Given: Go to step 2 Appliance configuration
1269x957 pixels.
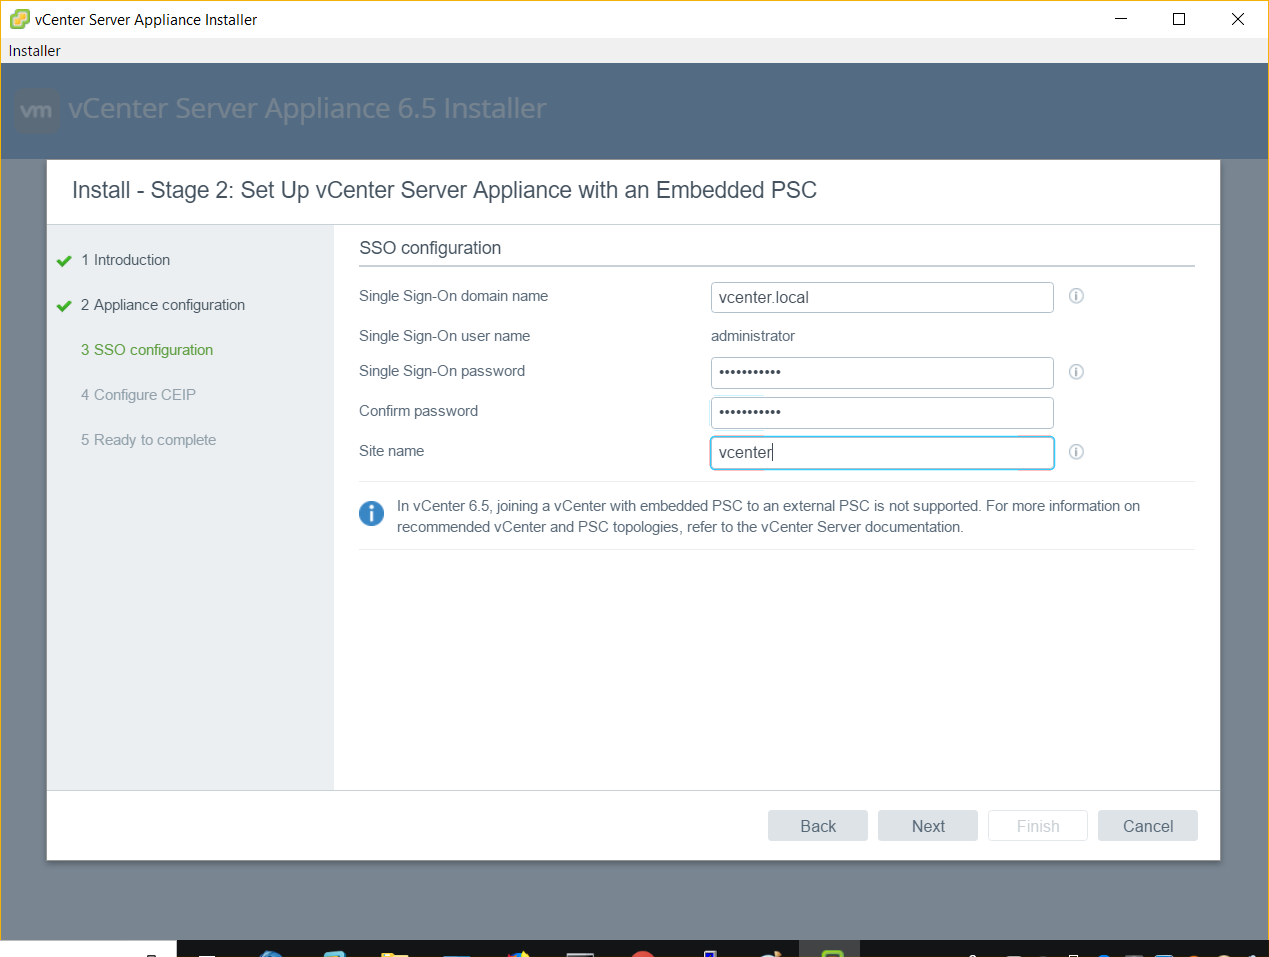Looking at the screenshot, I should tap(163, 305).
